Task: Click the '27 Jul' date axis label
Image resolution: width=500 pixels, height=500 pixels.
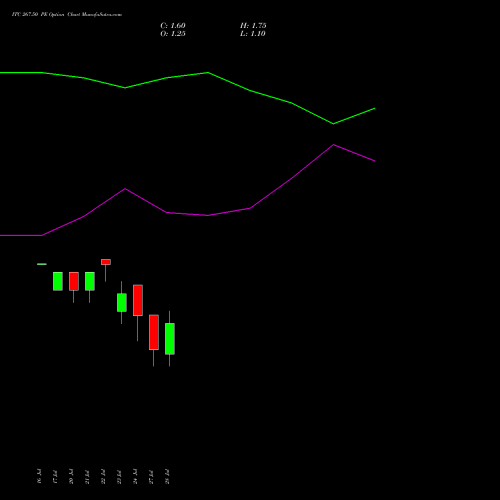Action: [151, 476]
